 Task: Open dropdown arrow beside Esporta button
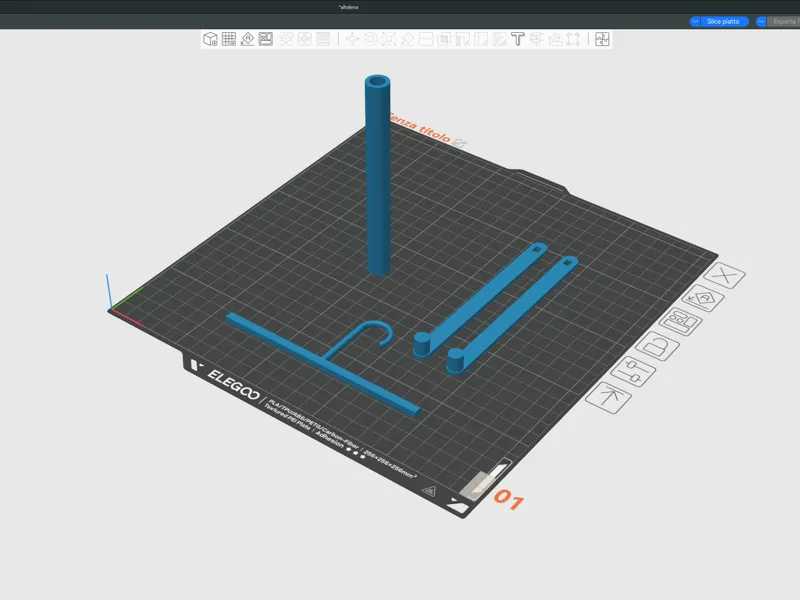pyautogui.click(x=761, y=21)
